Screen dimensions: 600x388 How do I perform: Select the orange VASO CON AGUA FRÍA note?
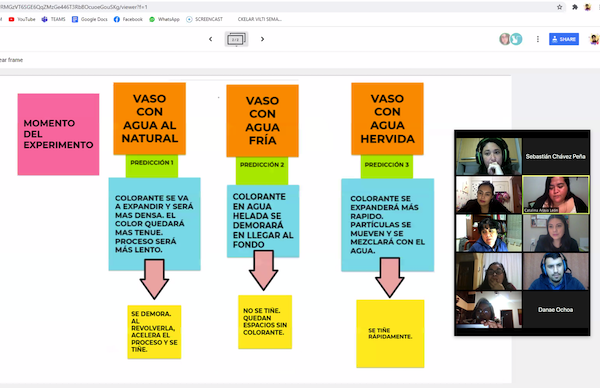[262, 121]
